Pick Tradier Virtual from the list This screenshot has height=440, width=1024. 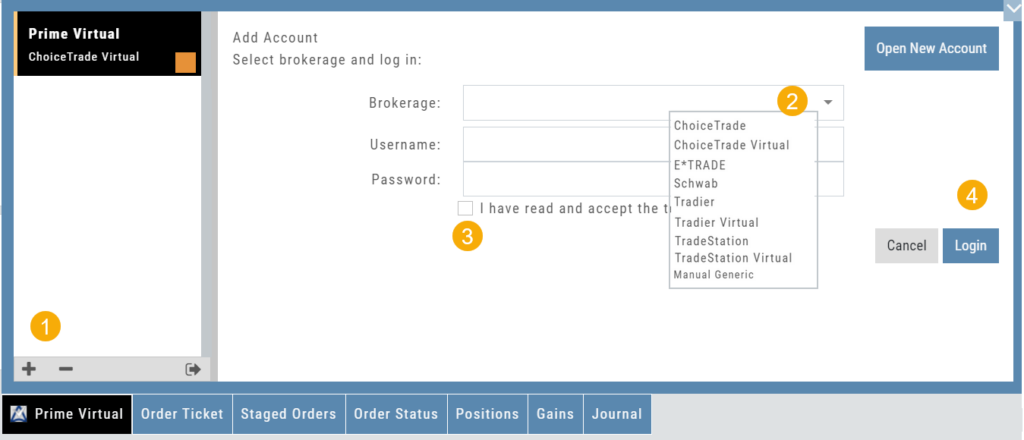click(x=716, y=223)
